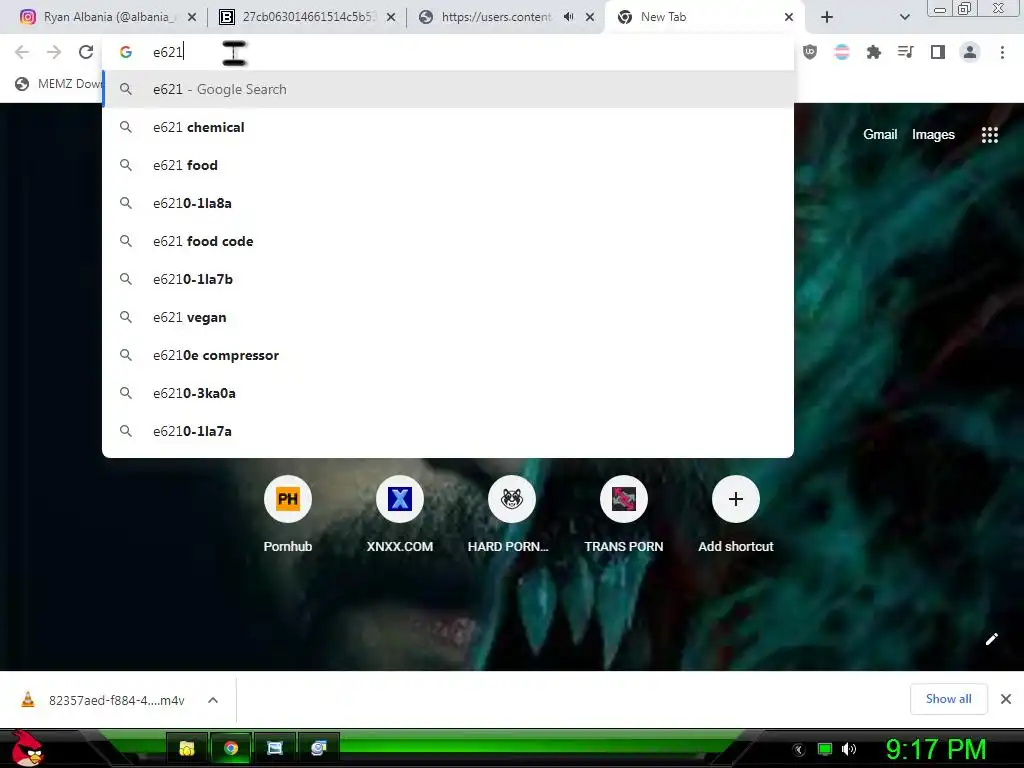Open the profile avatar menu

(x=970, y=52)
